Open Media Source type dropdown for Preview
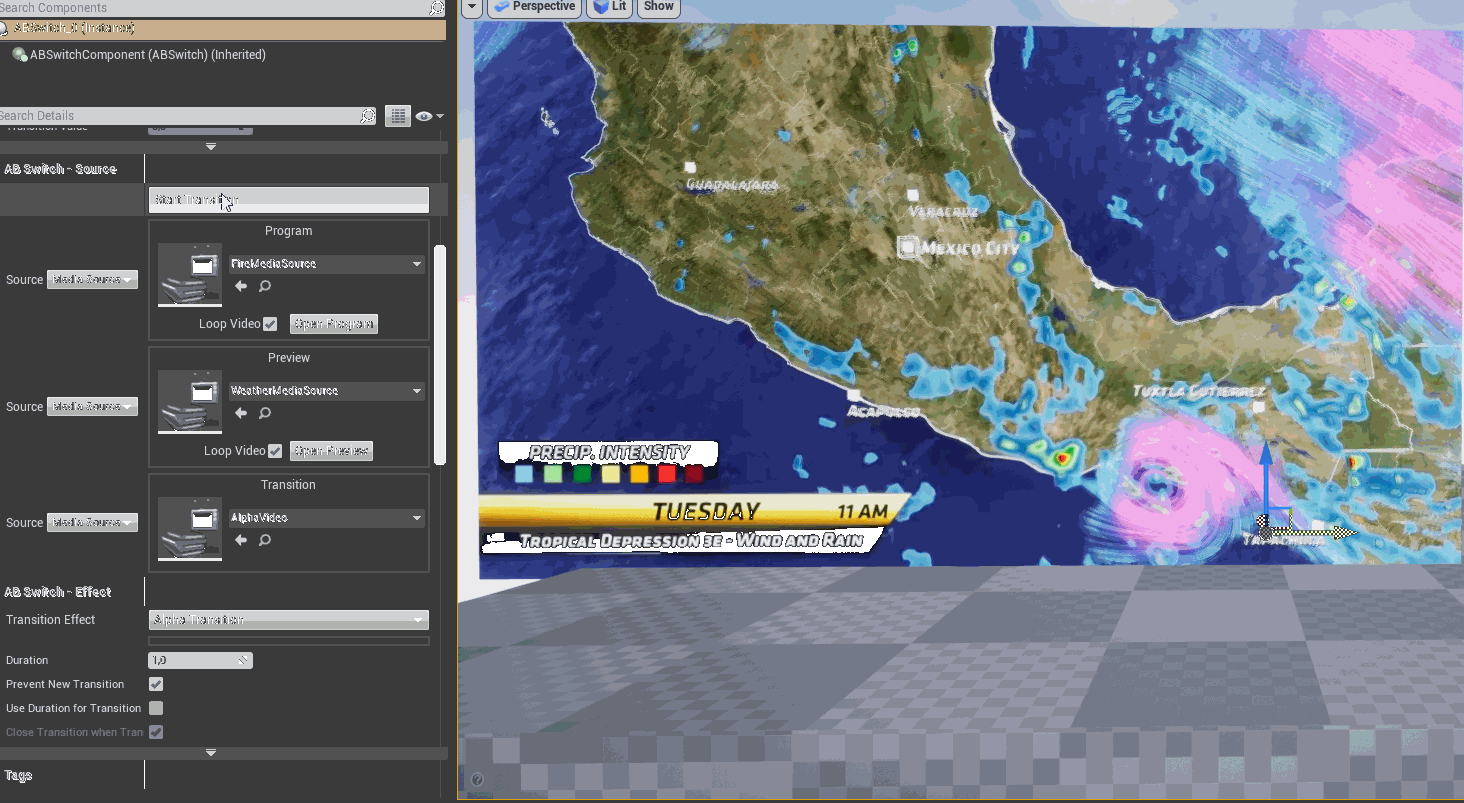 click(92, 407)
